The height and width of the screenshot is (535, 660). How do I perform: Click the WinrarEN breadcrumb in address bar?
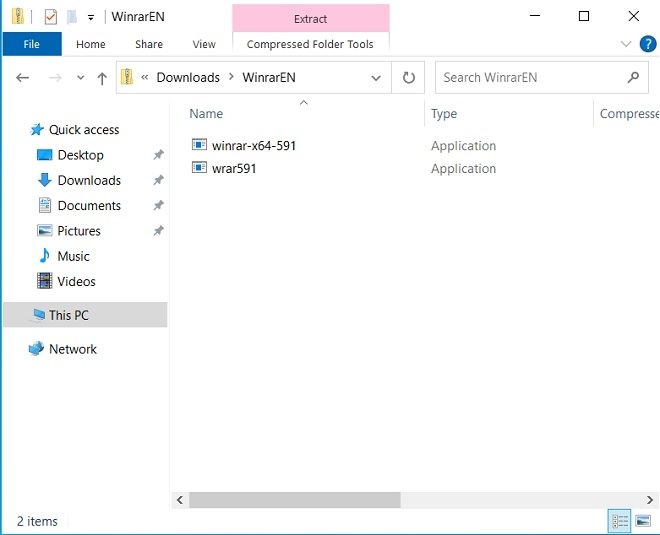[x=269, y=77]
